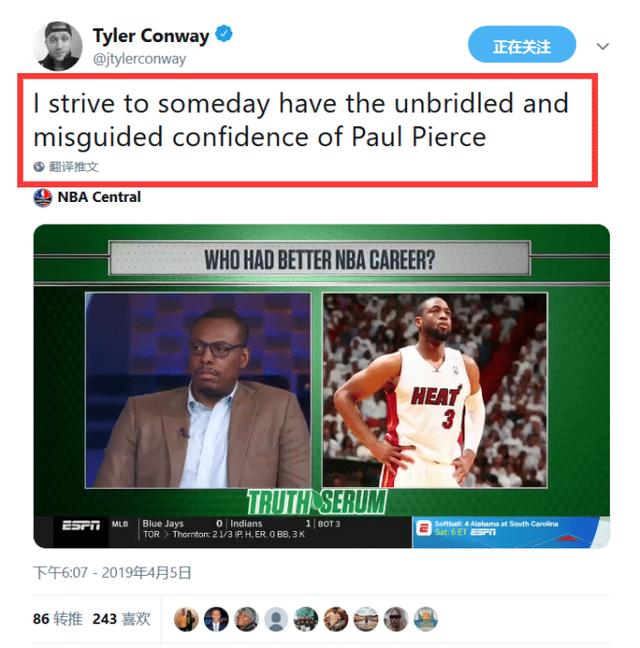Click the first liker's avatar

click(186, 619)
